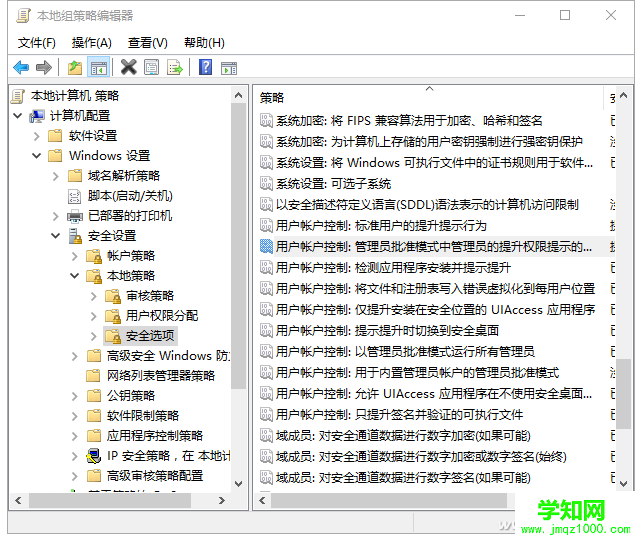Click the Delete (X) toolbar icon
This screenshot has height=541, width=642.
tap(129, 67)
